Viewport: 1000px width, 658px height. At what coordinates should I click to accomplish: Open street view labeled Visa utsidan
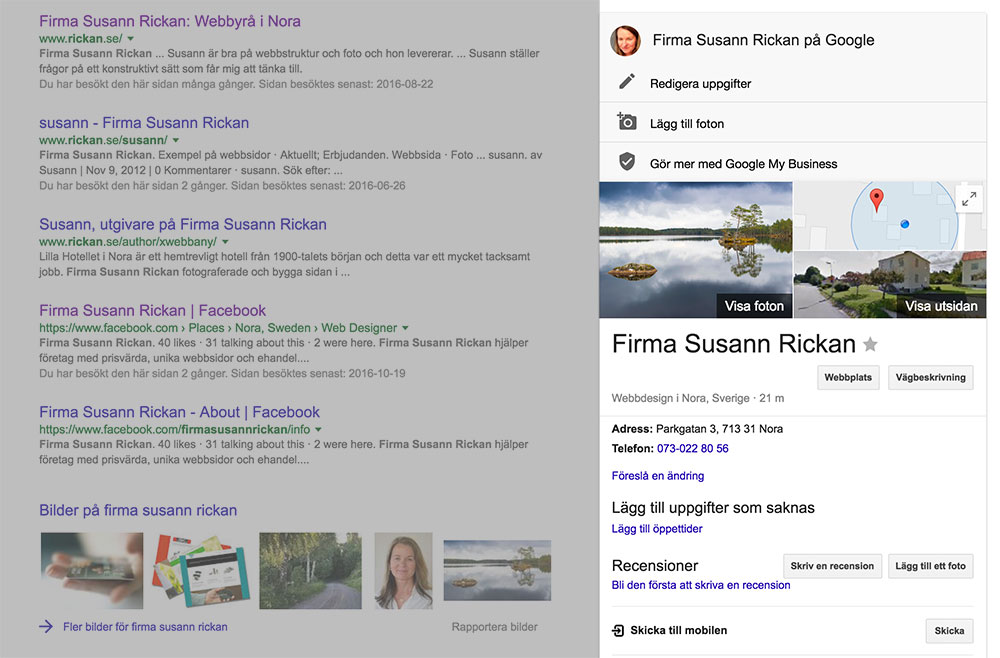click(x=890, y=284)
